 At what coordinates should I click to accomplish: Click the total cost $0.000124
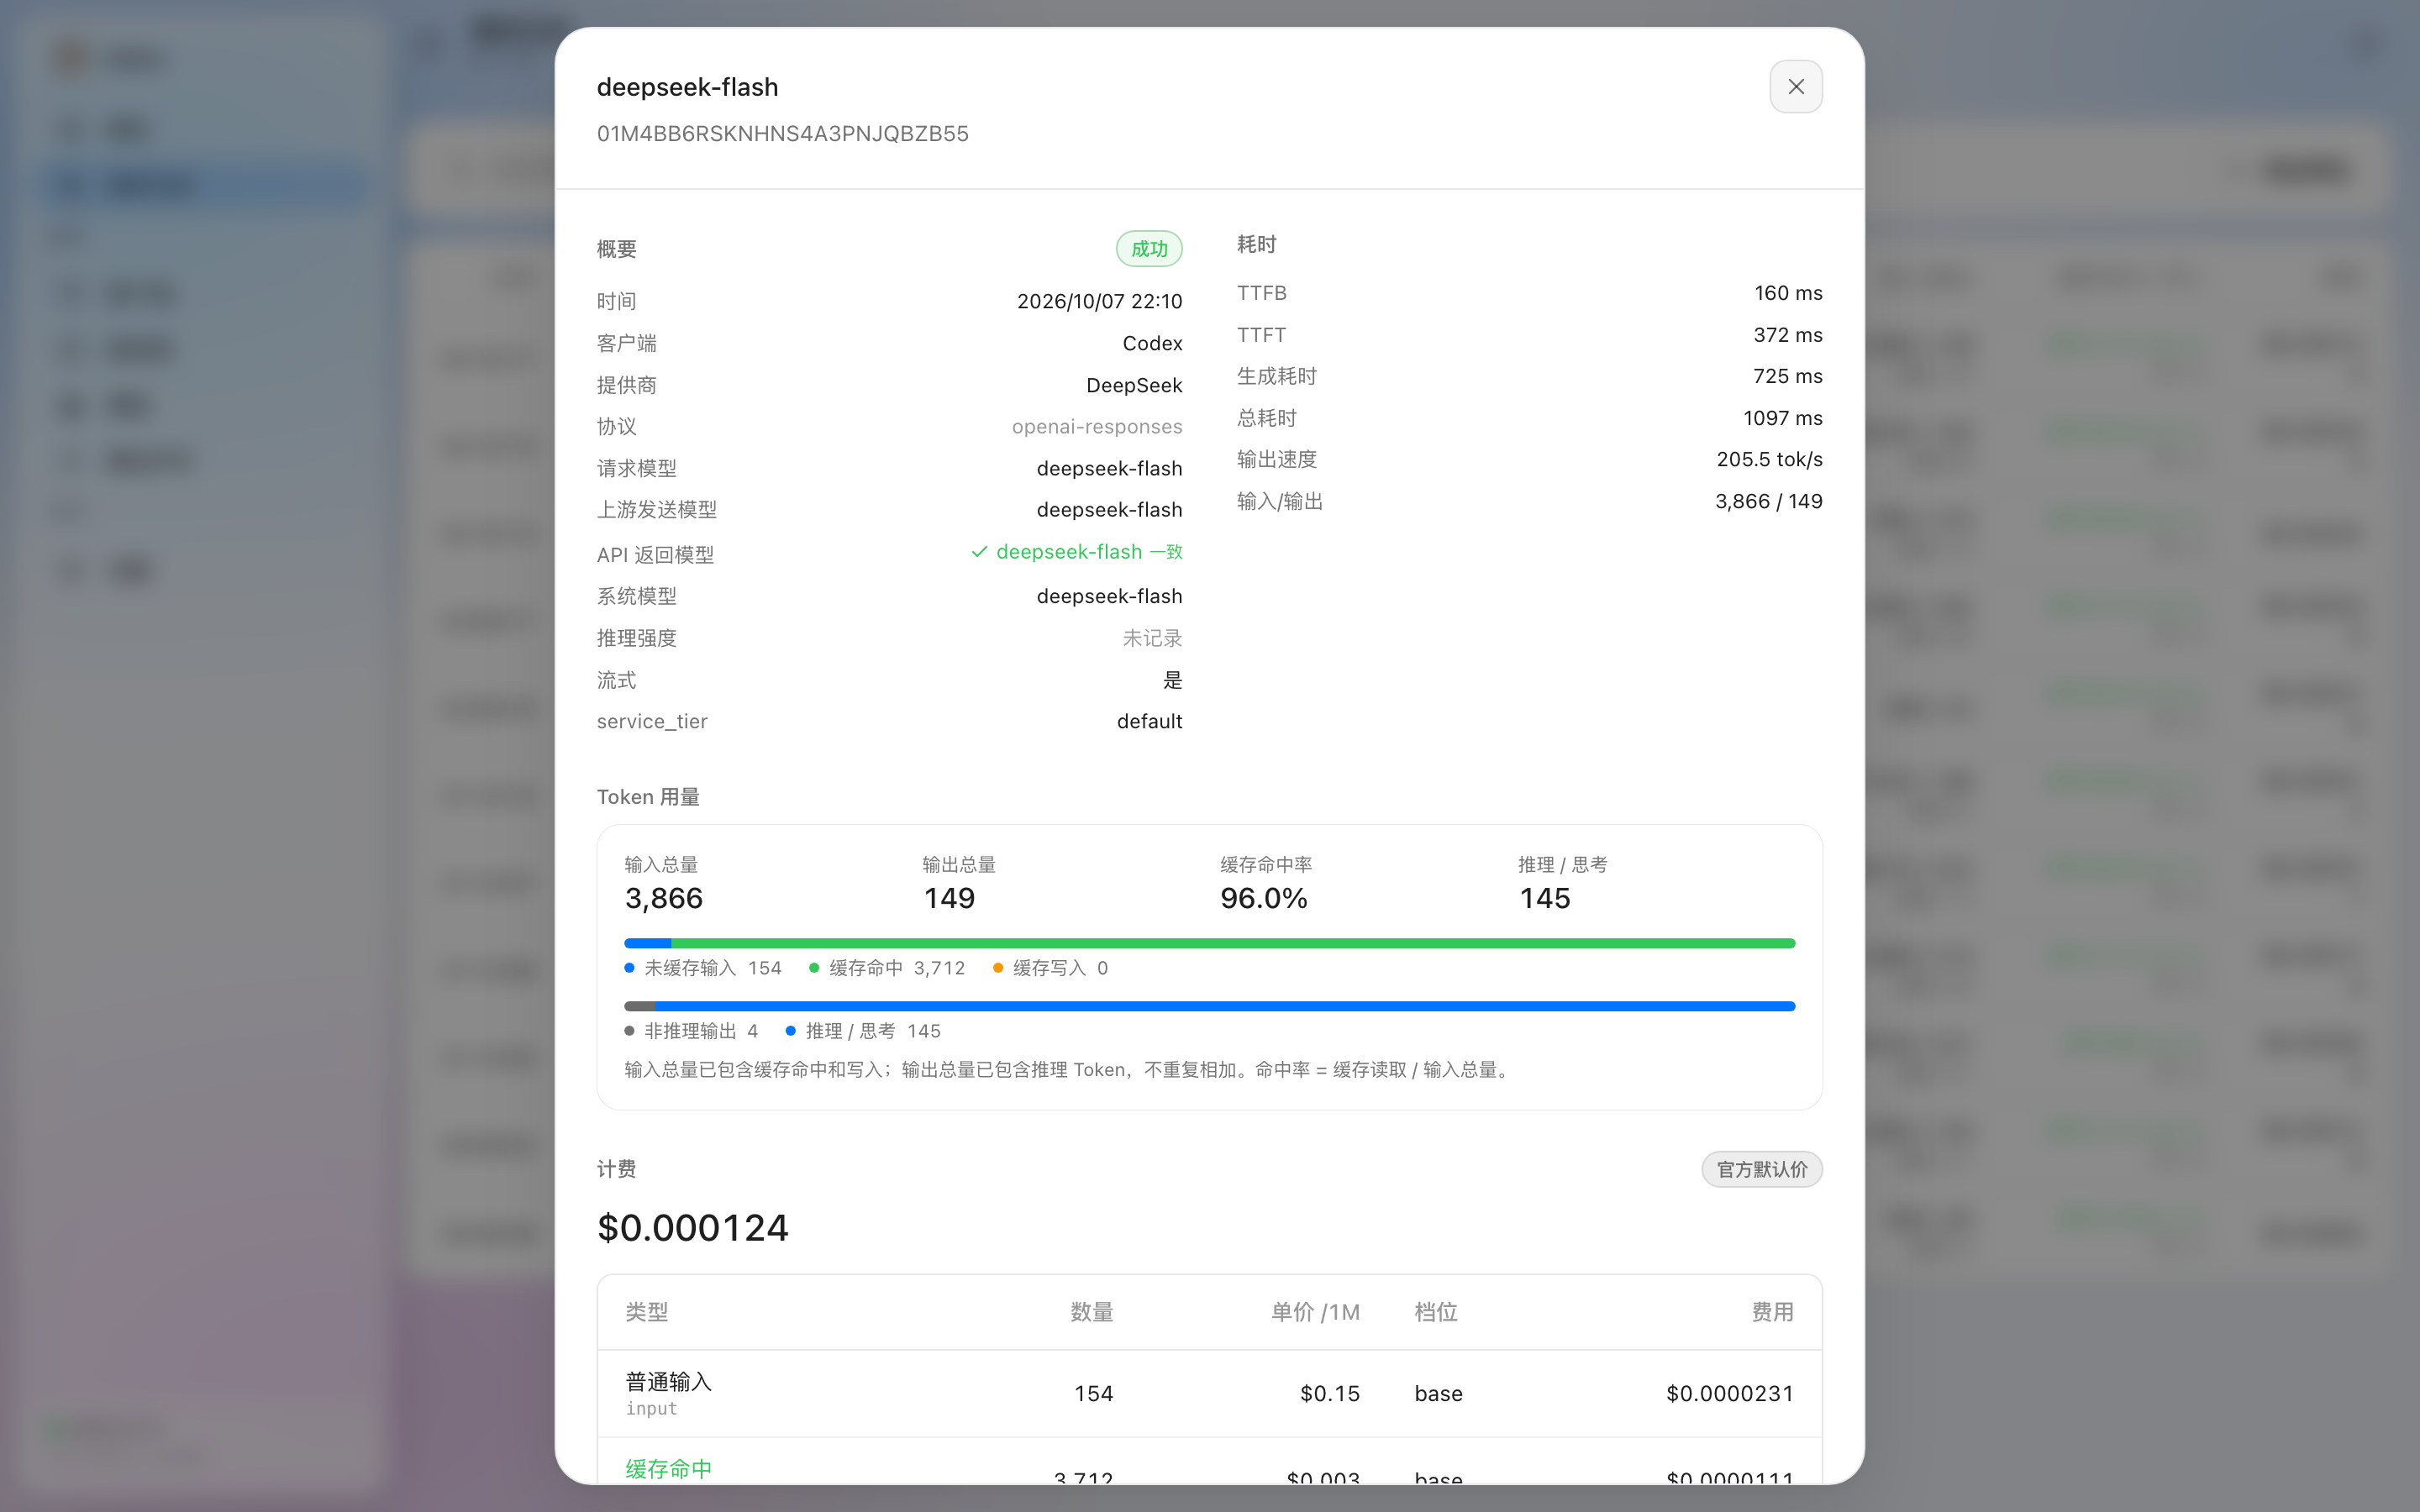692,1228
